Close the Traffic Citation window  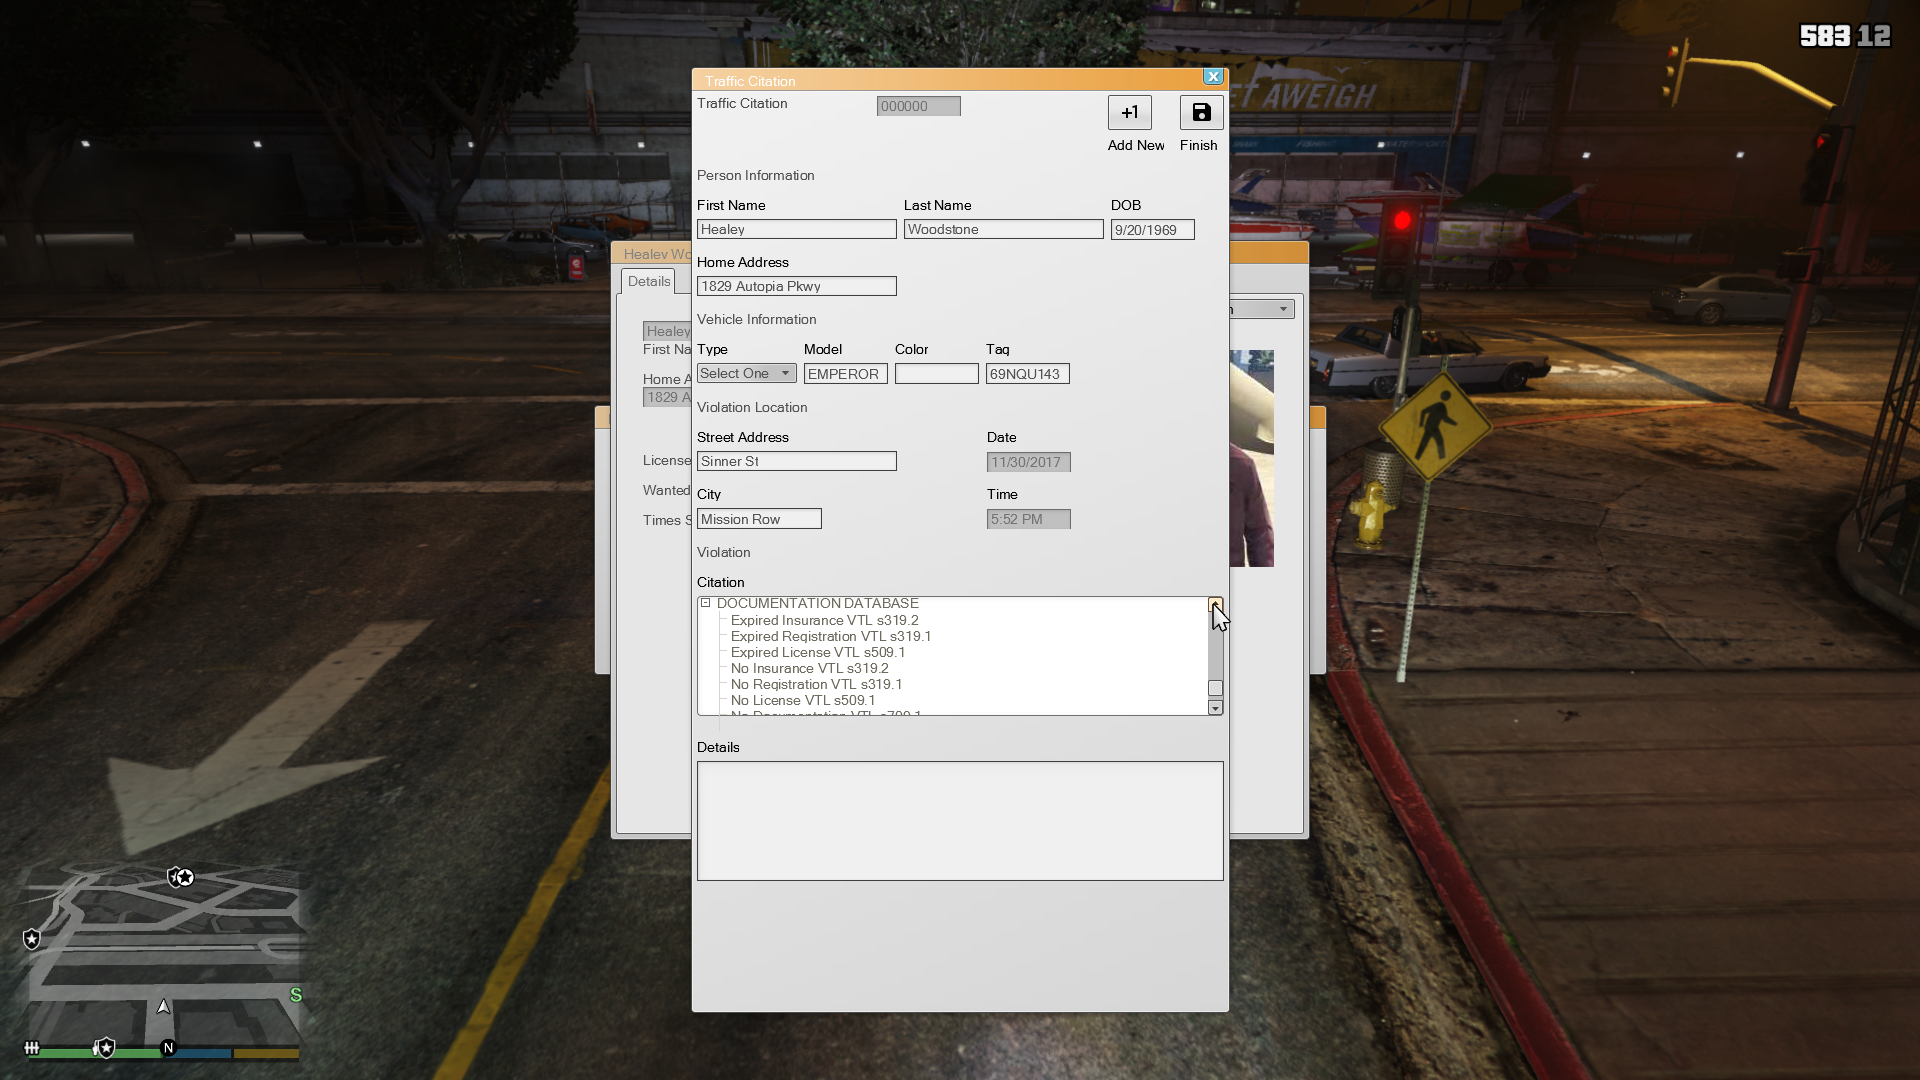[x=1213, y=77]
